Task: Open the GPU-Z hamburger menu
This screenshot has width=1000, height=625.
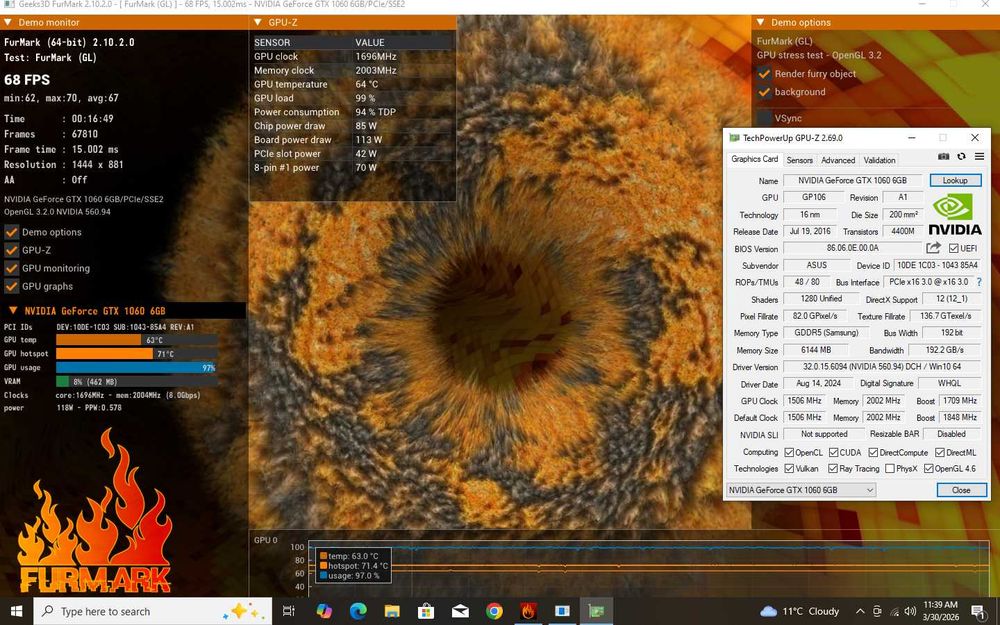Action: [979, 157]
